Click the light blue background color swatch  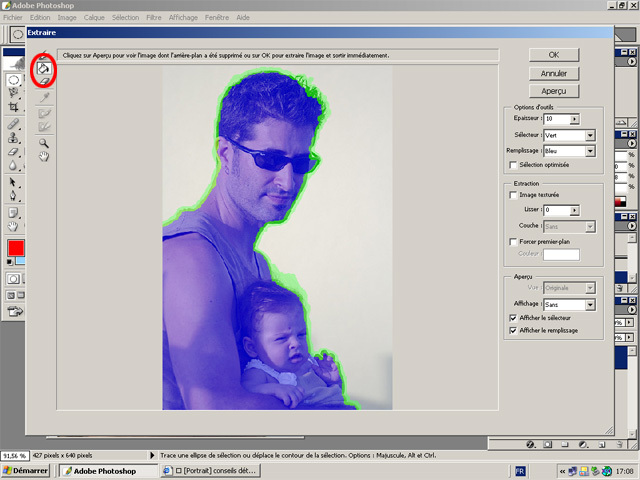coord(20,261)
